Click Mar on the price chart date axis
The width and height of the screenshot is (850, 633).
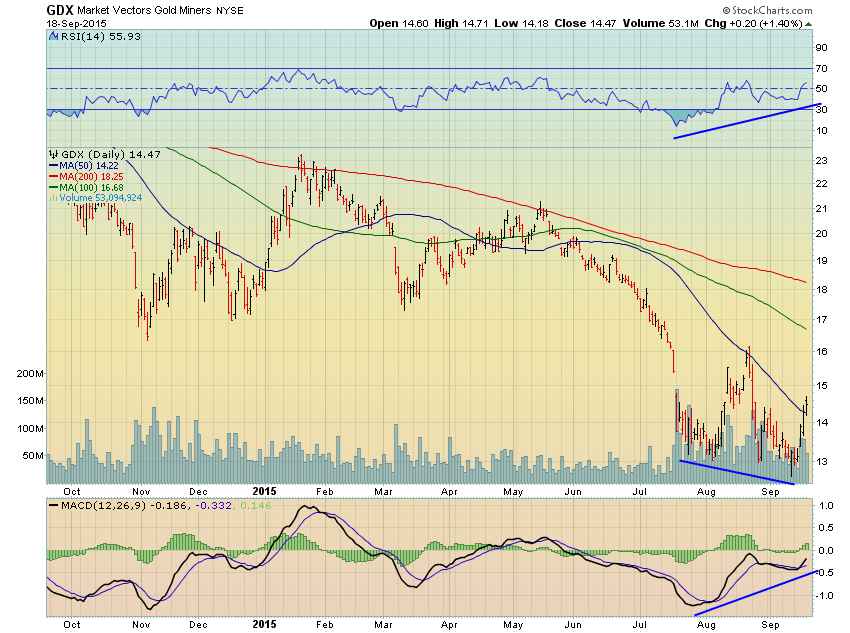coord(383,492)
